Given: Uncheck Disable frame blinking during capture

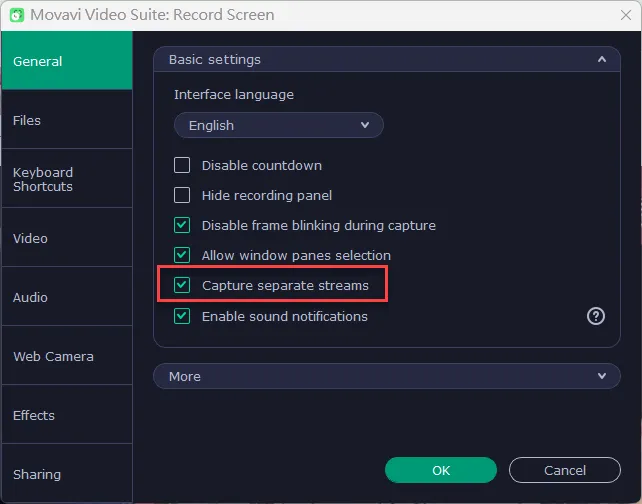Looking at the screenshot, I should [182, 225].
